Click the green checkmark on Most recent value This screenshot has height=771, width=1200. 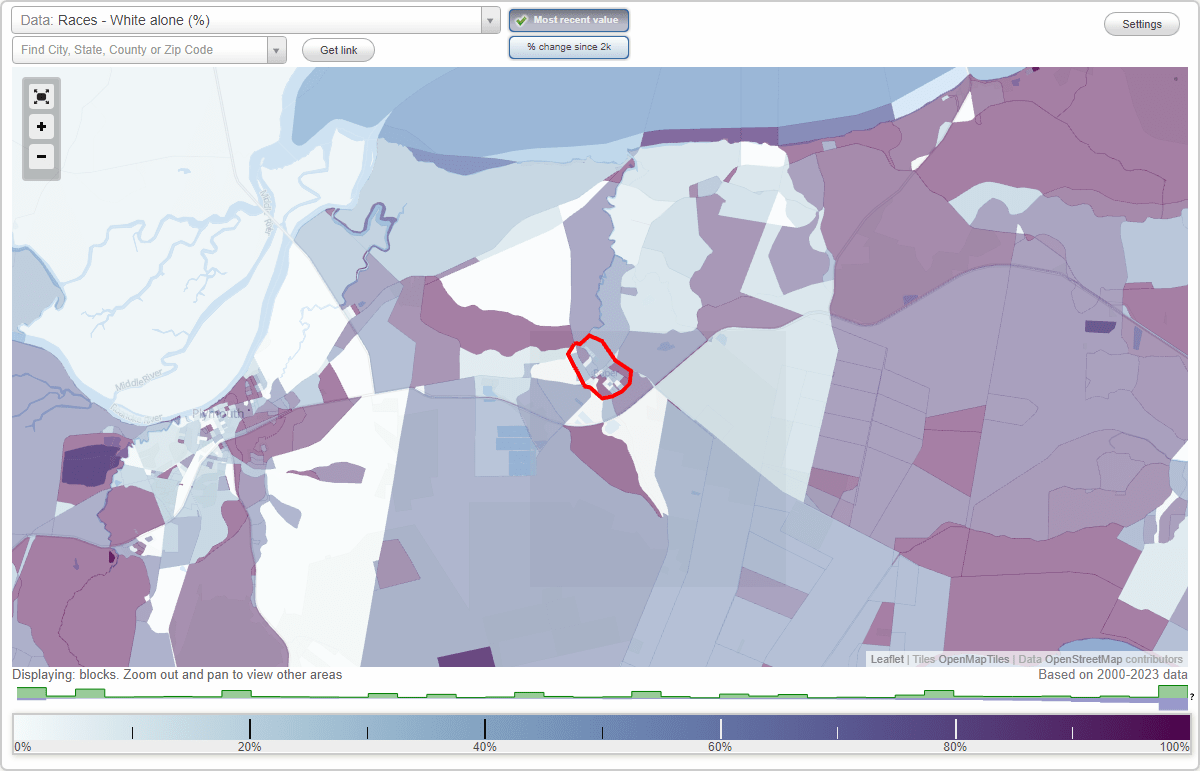(x=522, y=19)
